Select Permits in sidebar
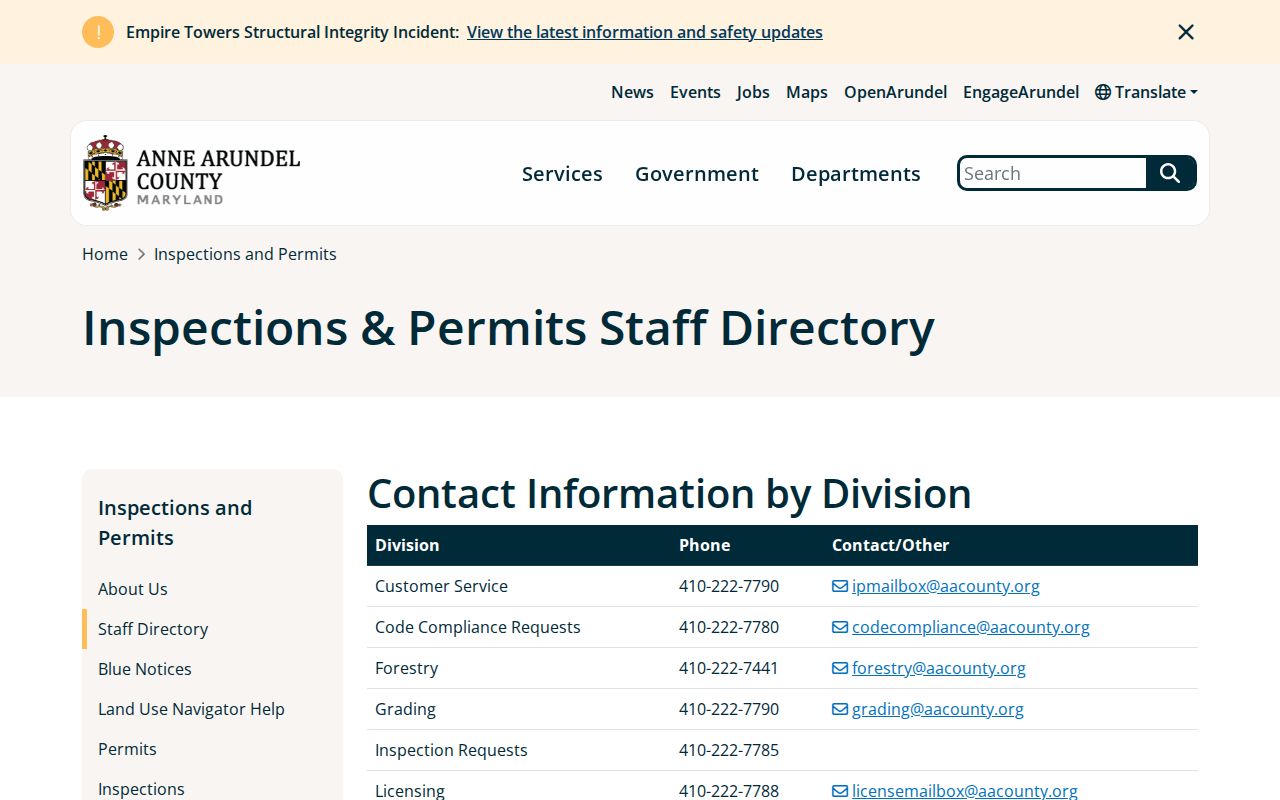This screenshot has width=1280, height=800. [127, 749]
